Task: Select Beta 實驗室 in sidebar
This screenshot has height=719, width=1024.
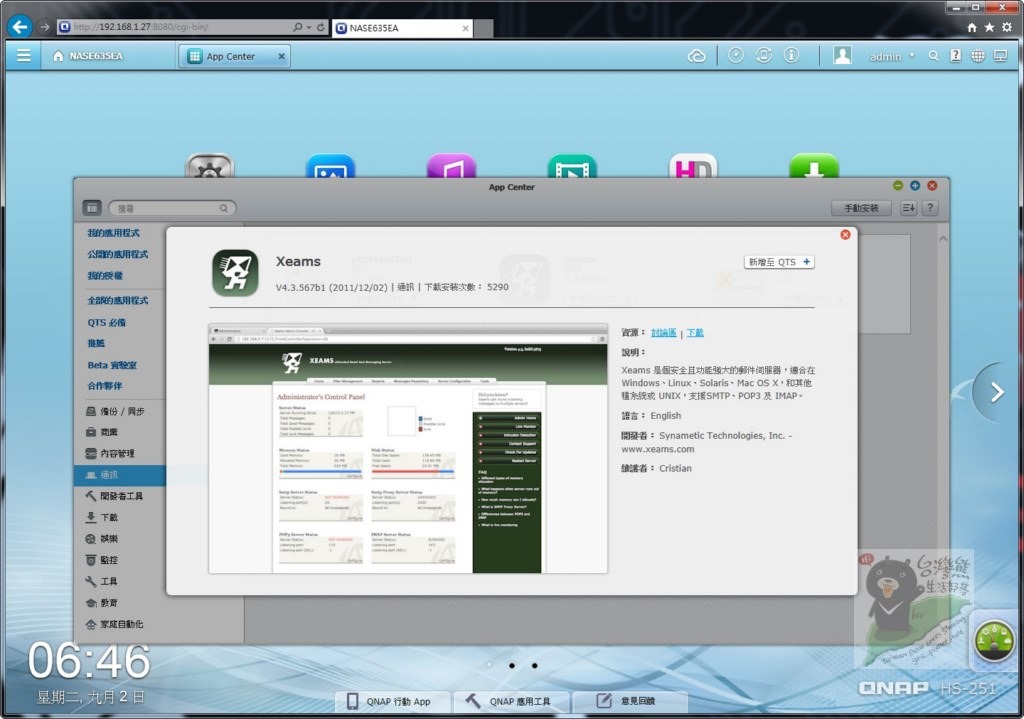Action: [112, 365]
